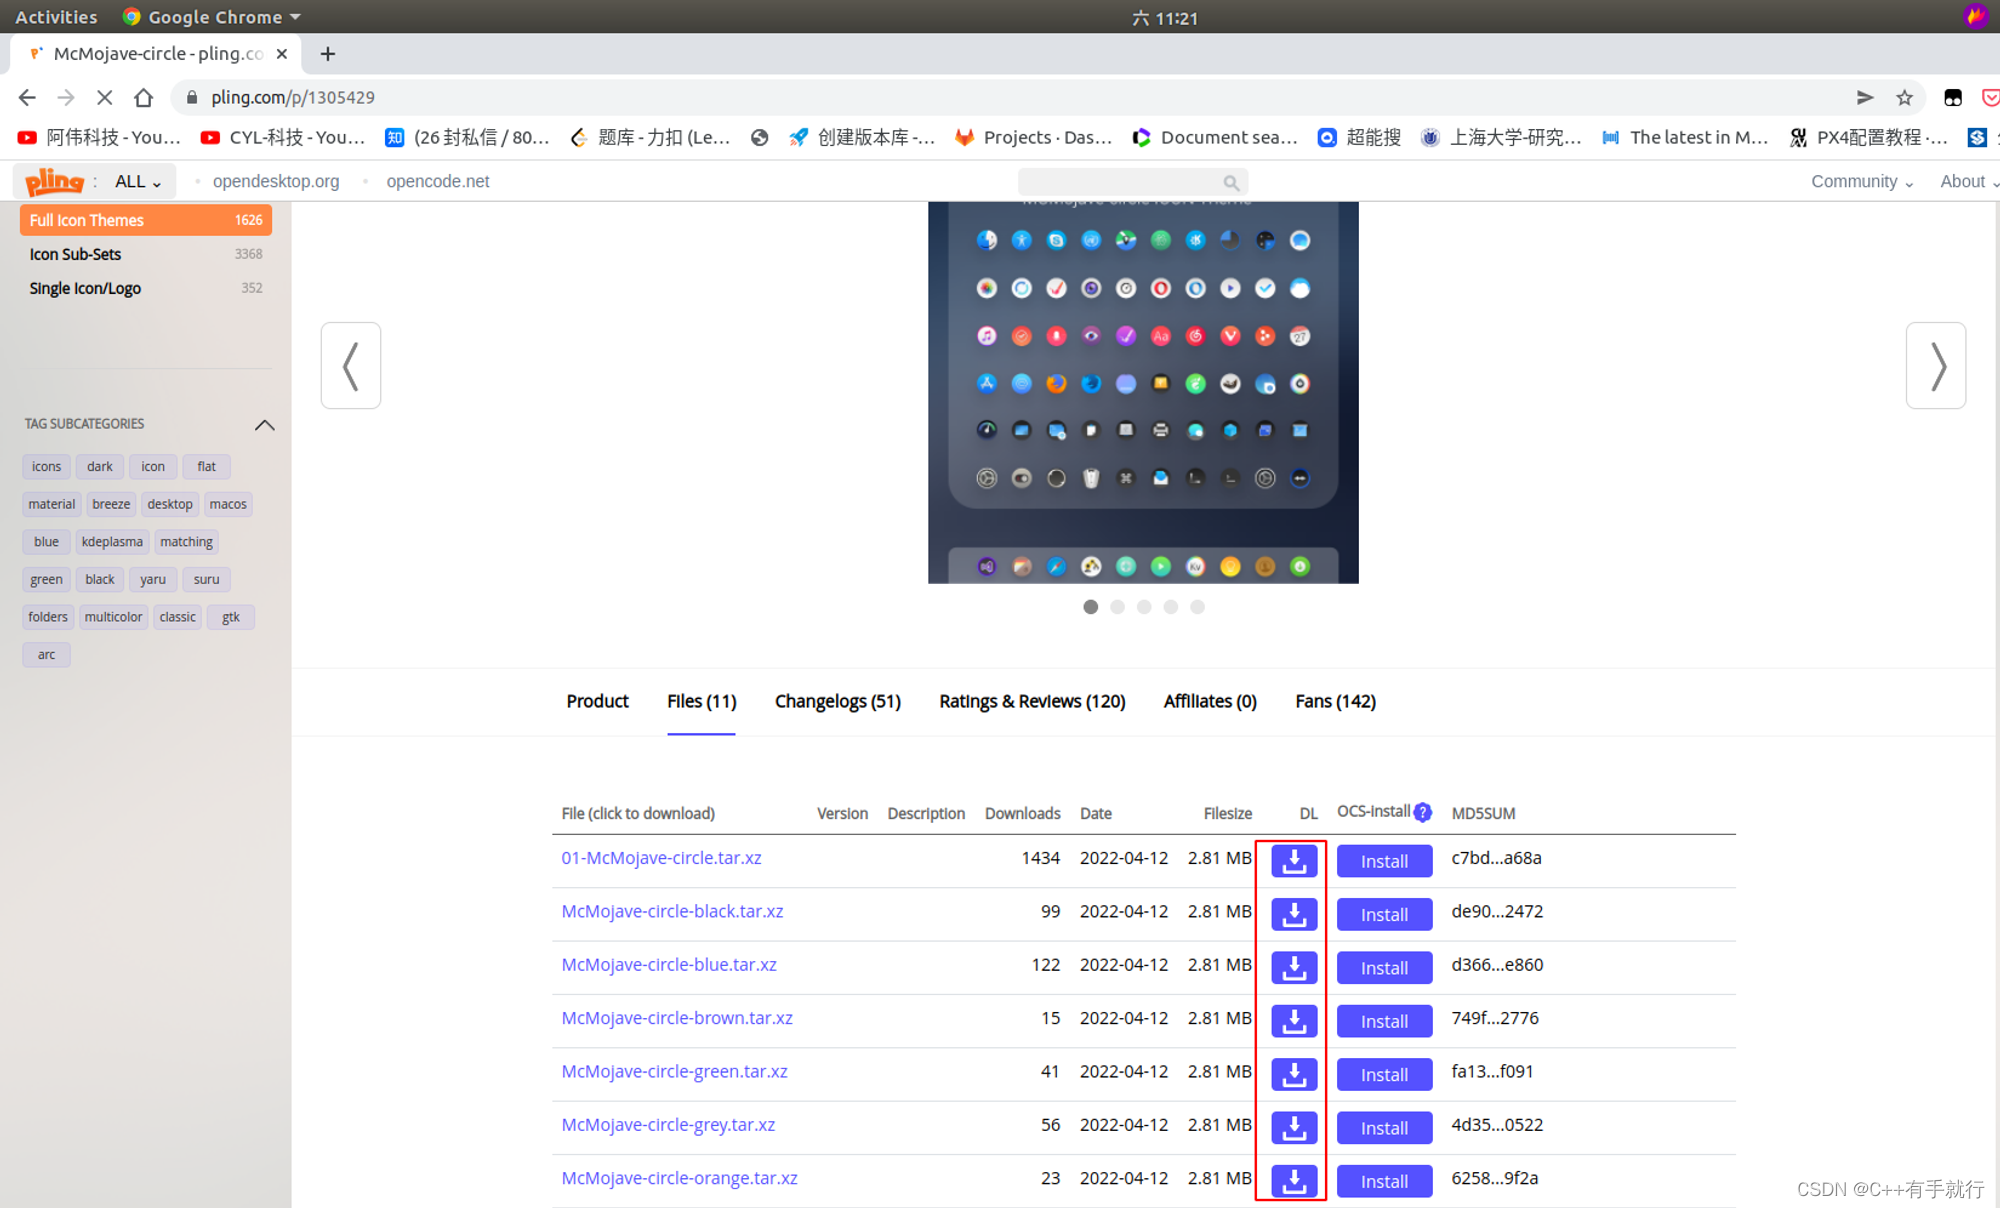Screen dimensions: 2000x1208
Task: Show next screenshot with right chevron arrow
Action: coord(1935,365)
